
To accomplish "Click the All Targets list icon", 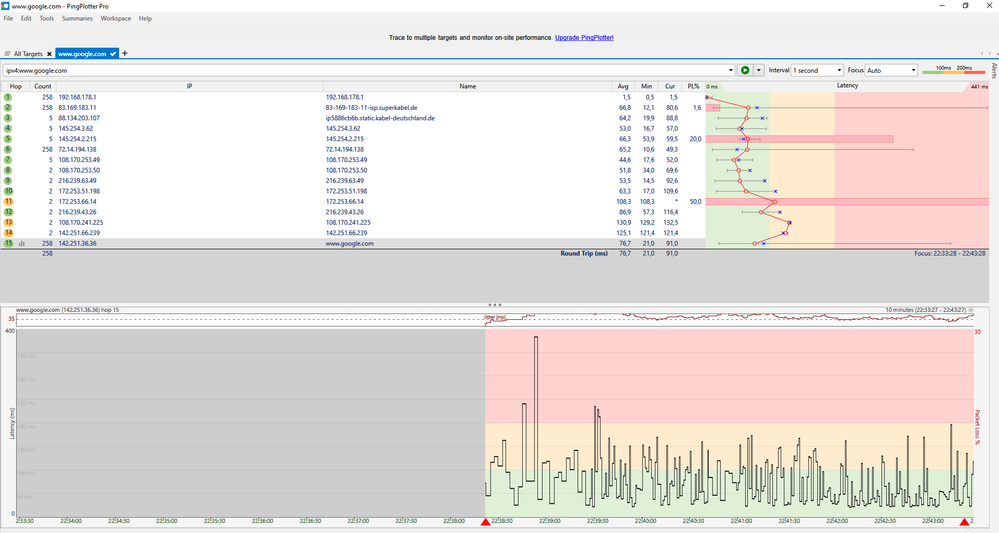I will tap(8, 54).
